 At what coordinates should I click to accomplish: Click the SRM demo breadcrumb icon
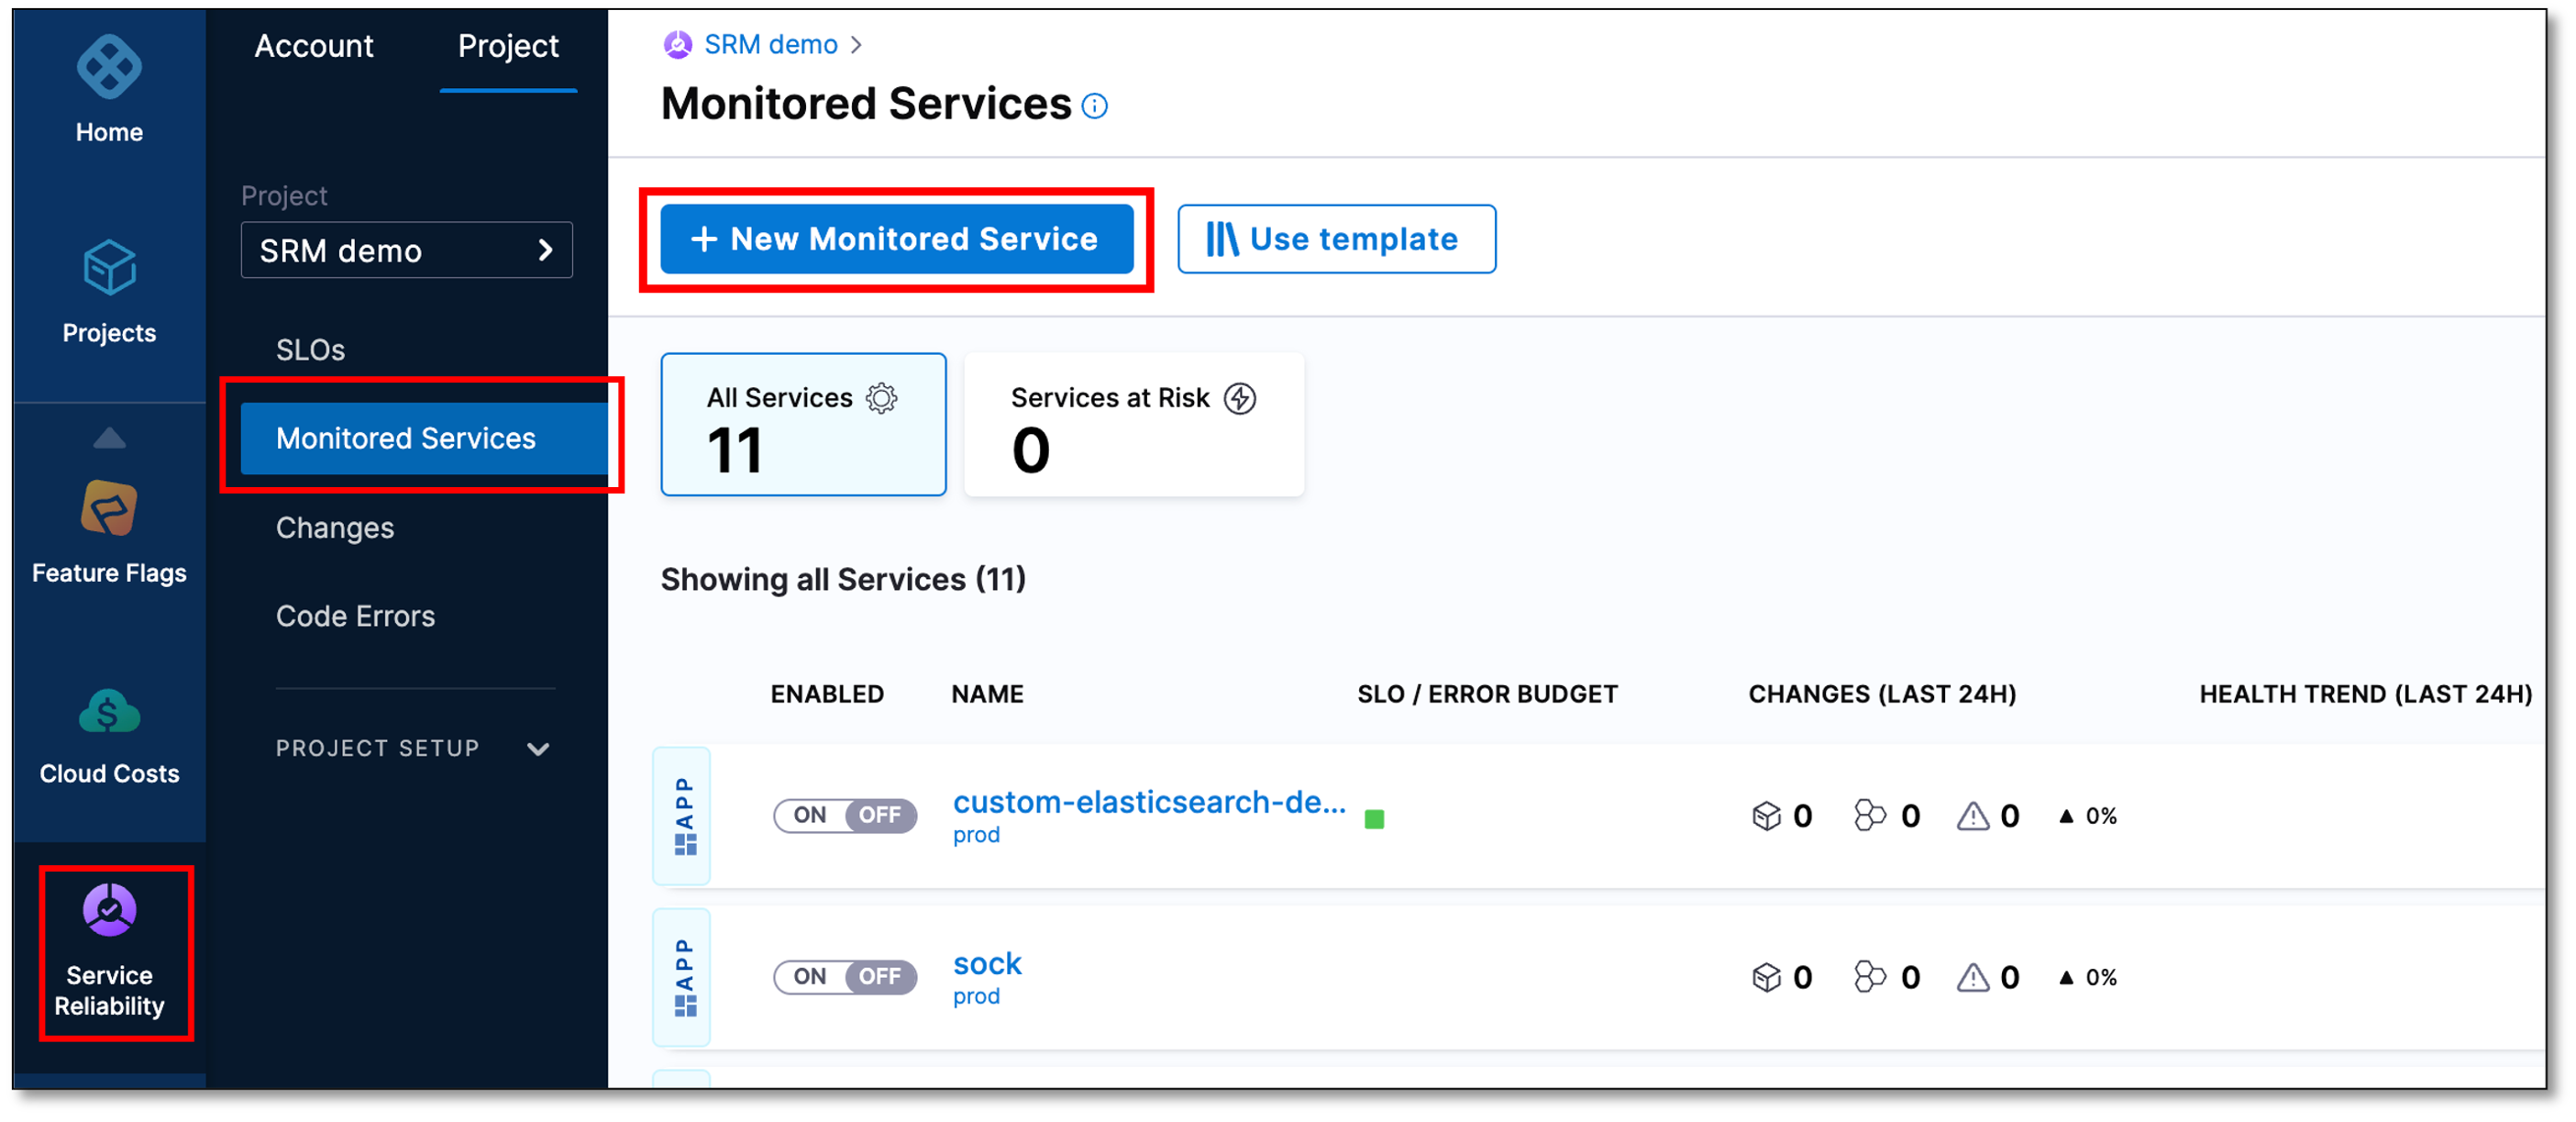[677, 44]
